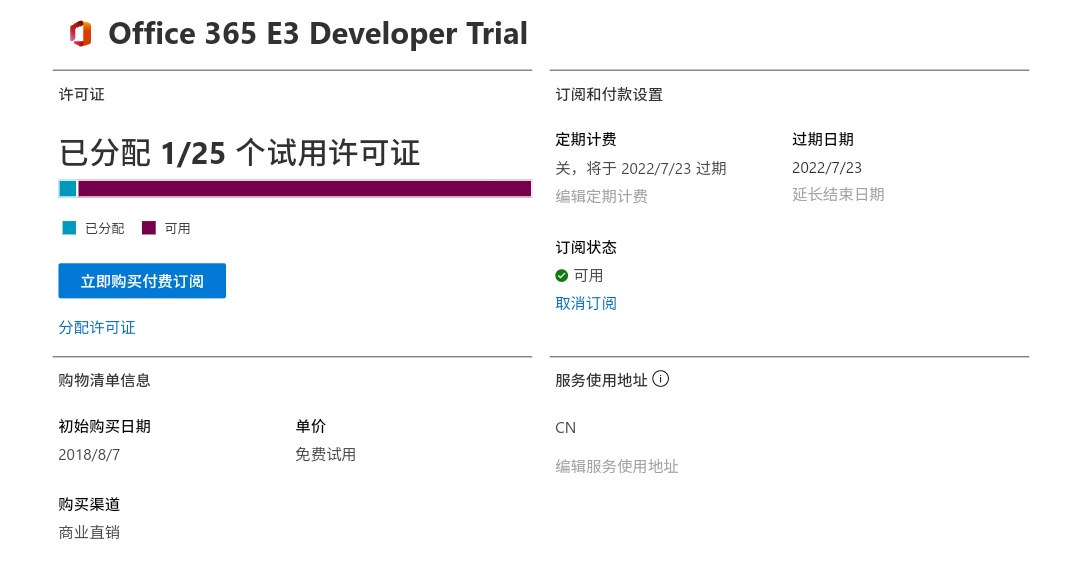Open the 分配许可证 link

click(x=97, y=328)
